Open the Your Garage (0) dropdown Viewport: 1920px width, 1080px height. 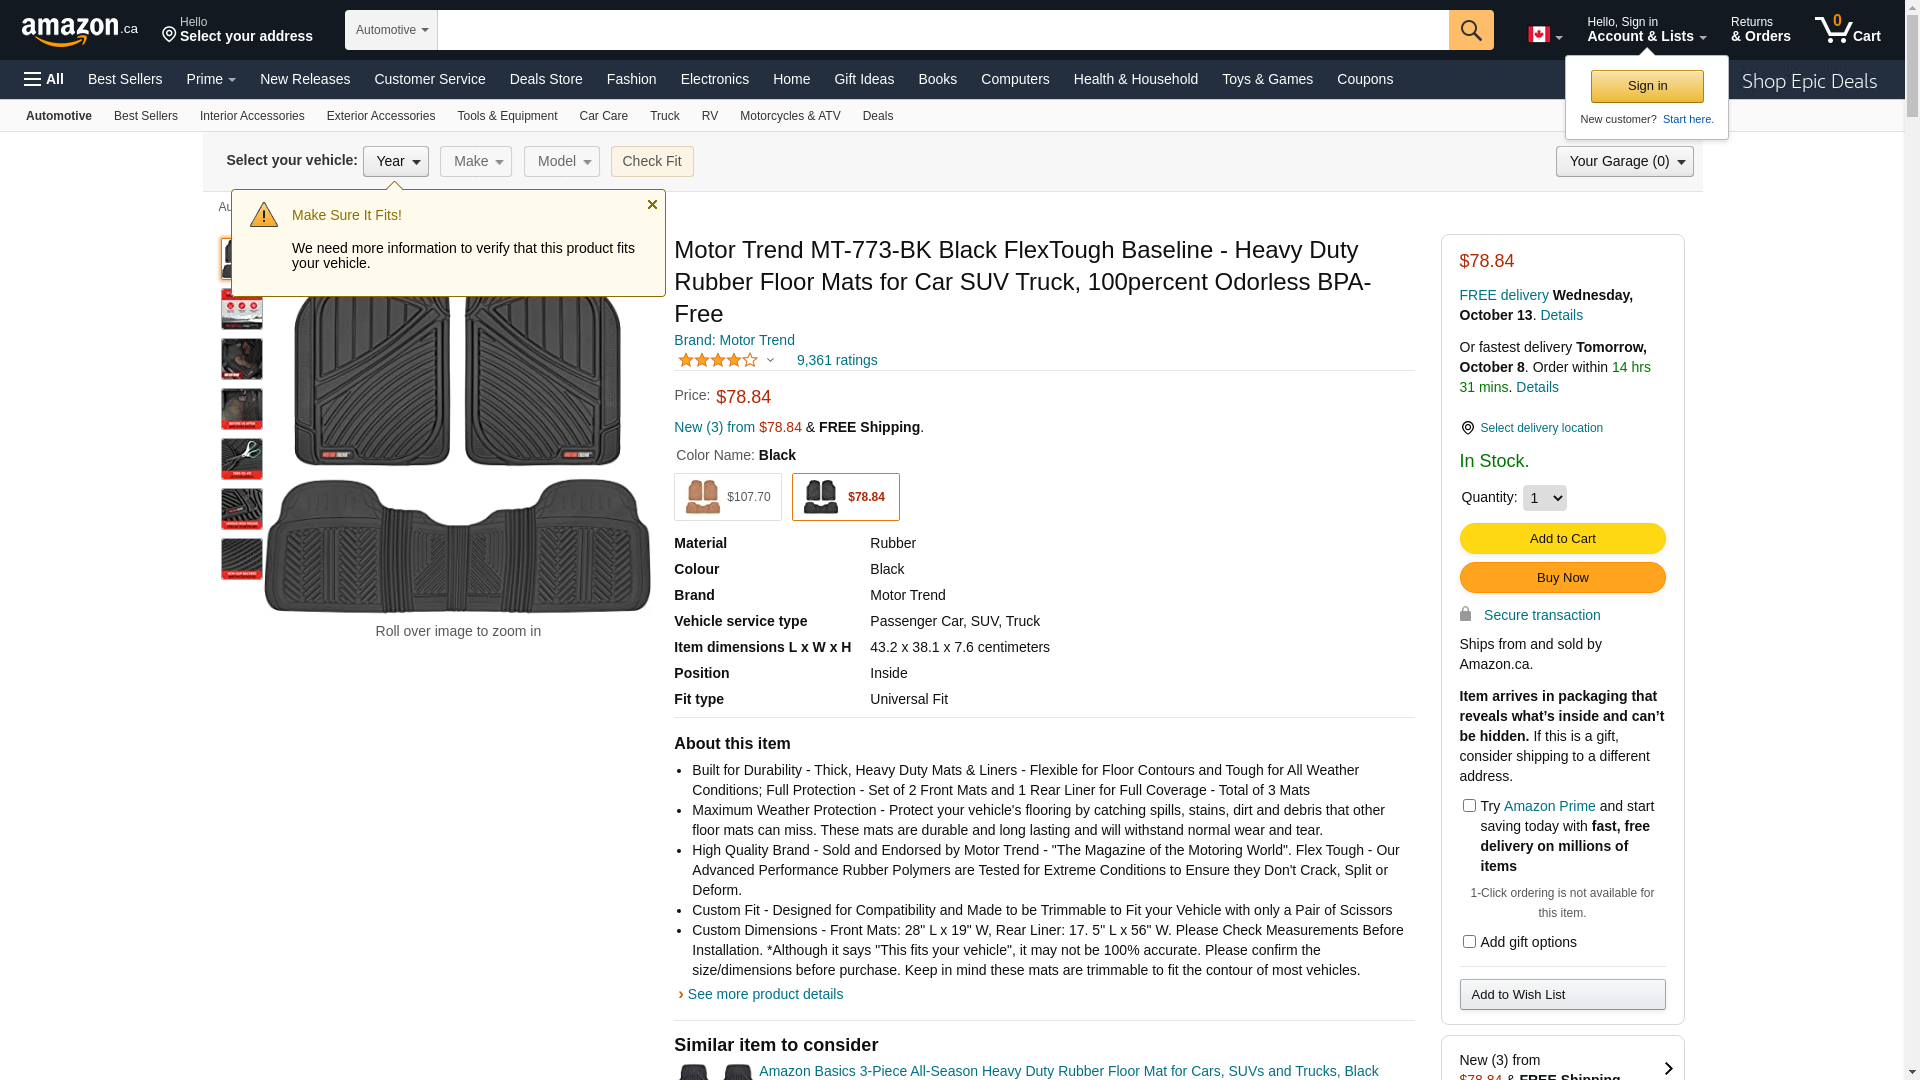click(x=1624, y=161)
